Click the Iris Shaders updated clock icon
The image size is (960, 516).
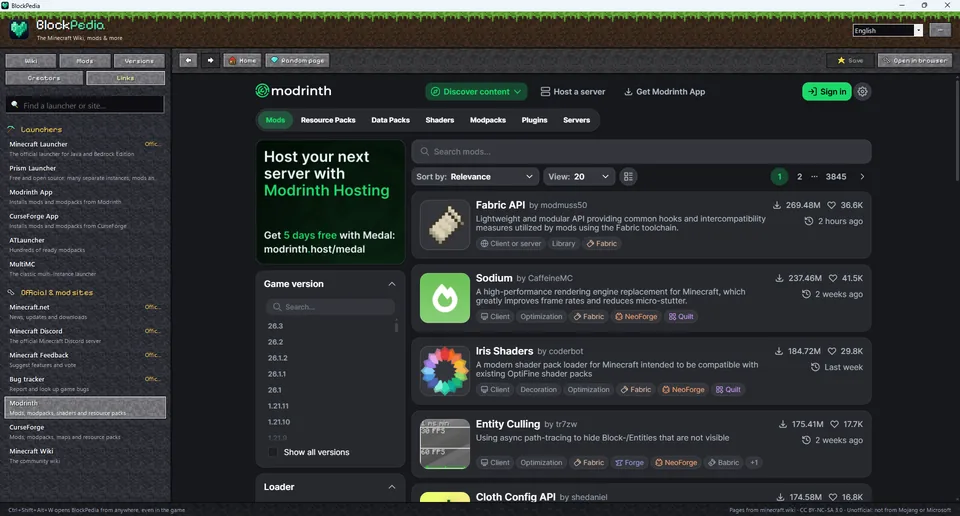[816, 367]
